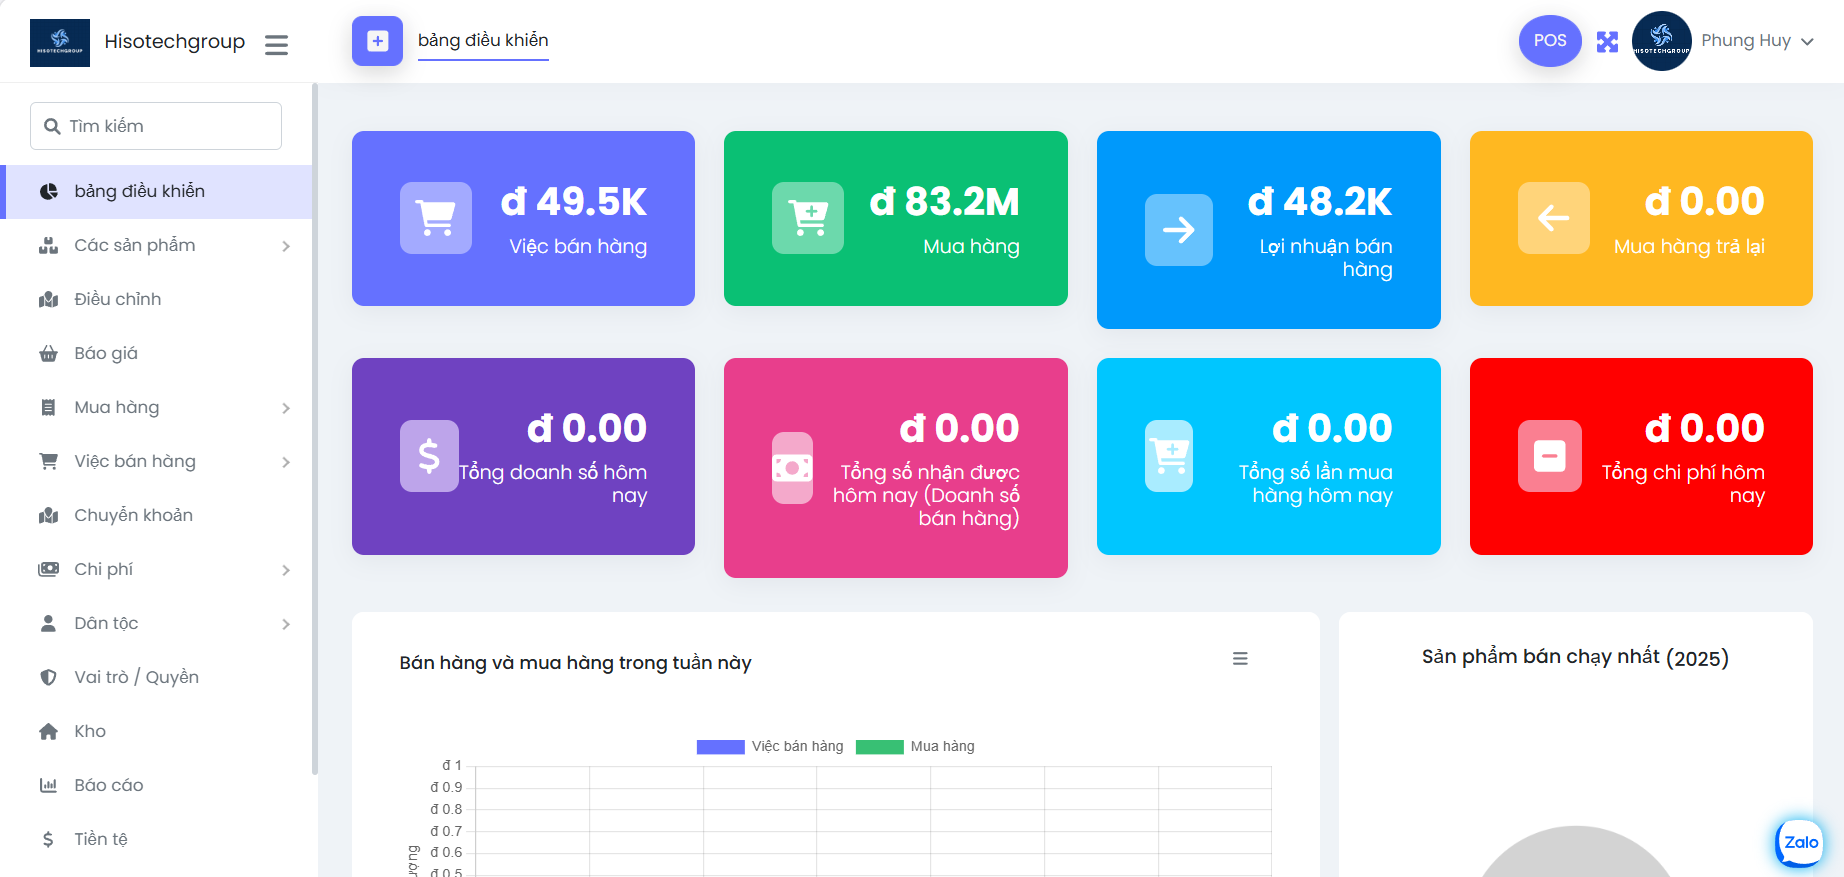
Task: Click the shopping cart icon on sales card
Action: tap(436, 218)
